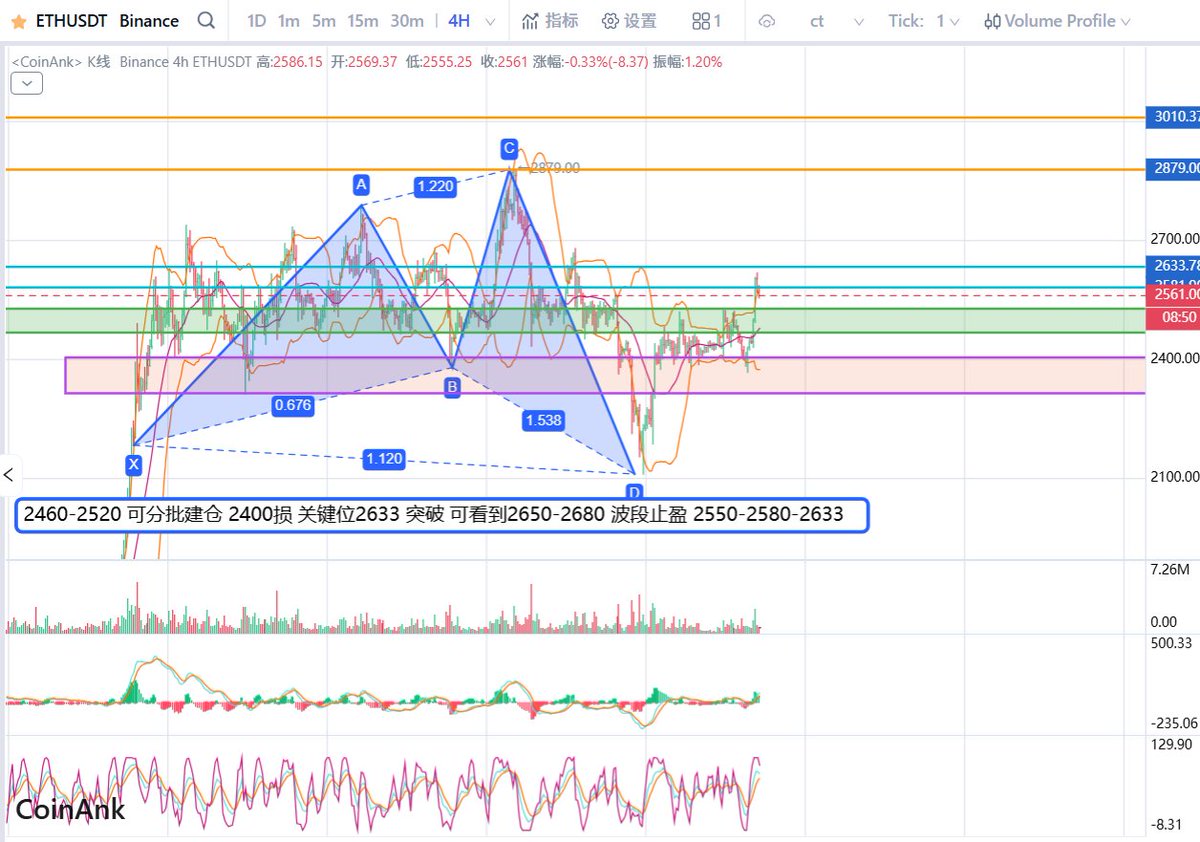This screenshot has width=1200, height=842.
Task: Open the timeframe chevron next to 4H
Action: click(492, 20)
